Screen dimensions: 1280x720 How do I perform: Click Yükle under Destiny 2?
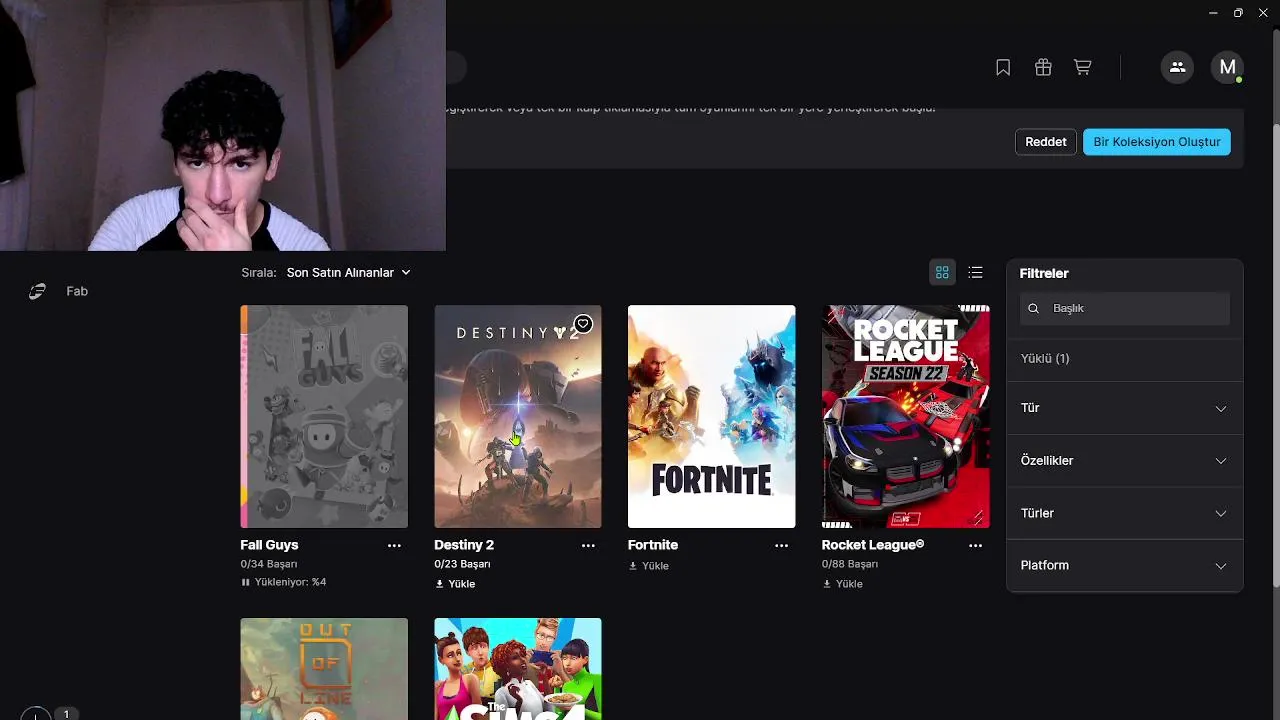click(461, 584)
